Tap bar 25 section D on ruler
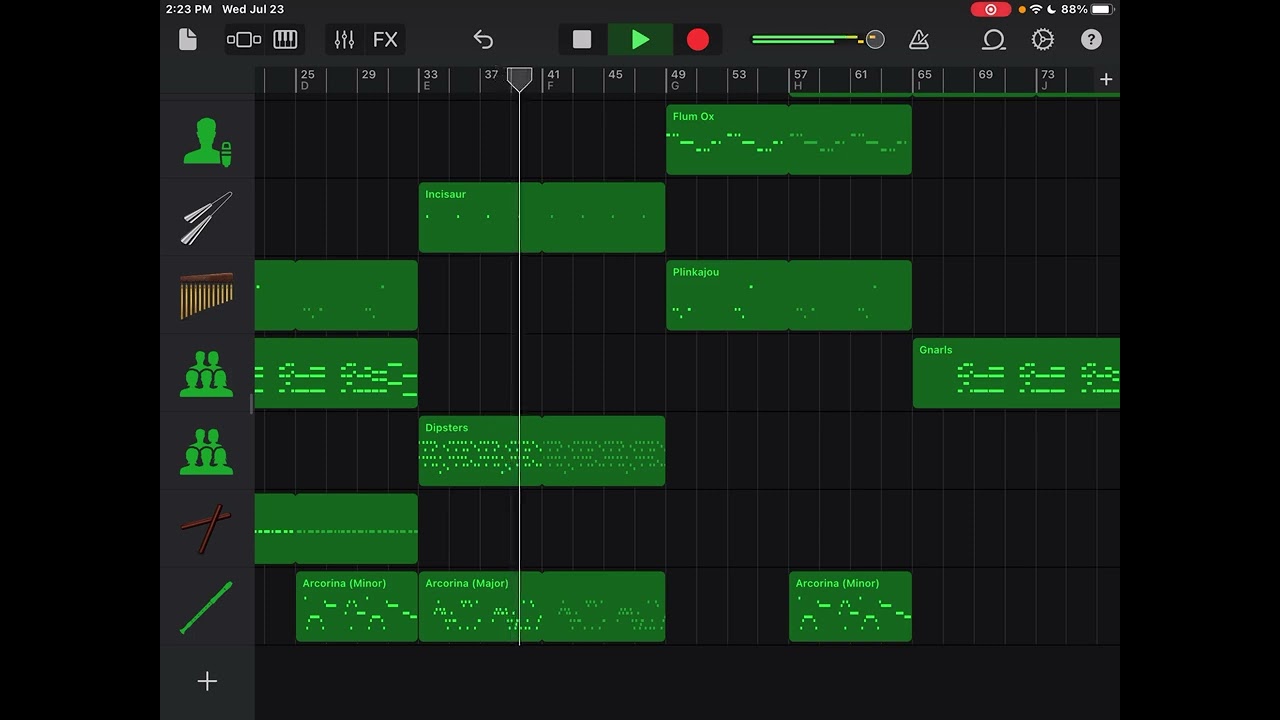This screenshot has width=1280, height=720. [x=308, y=80]
